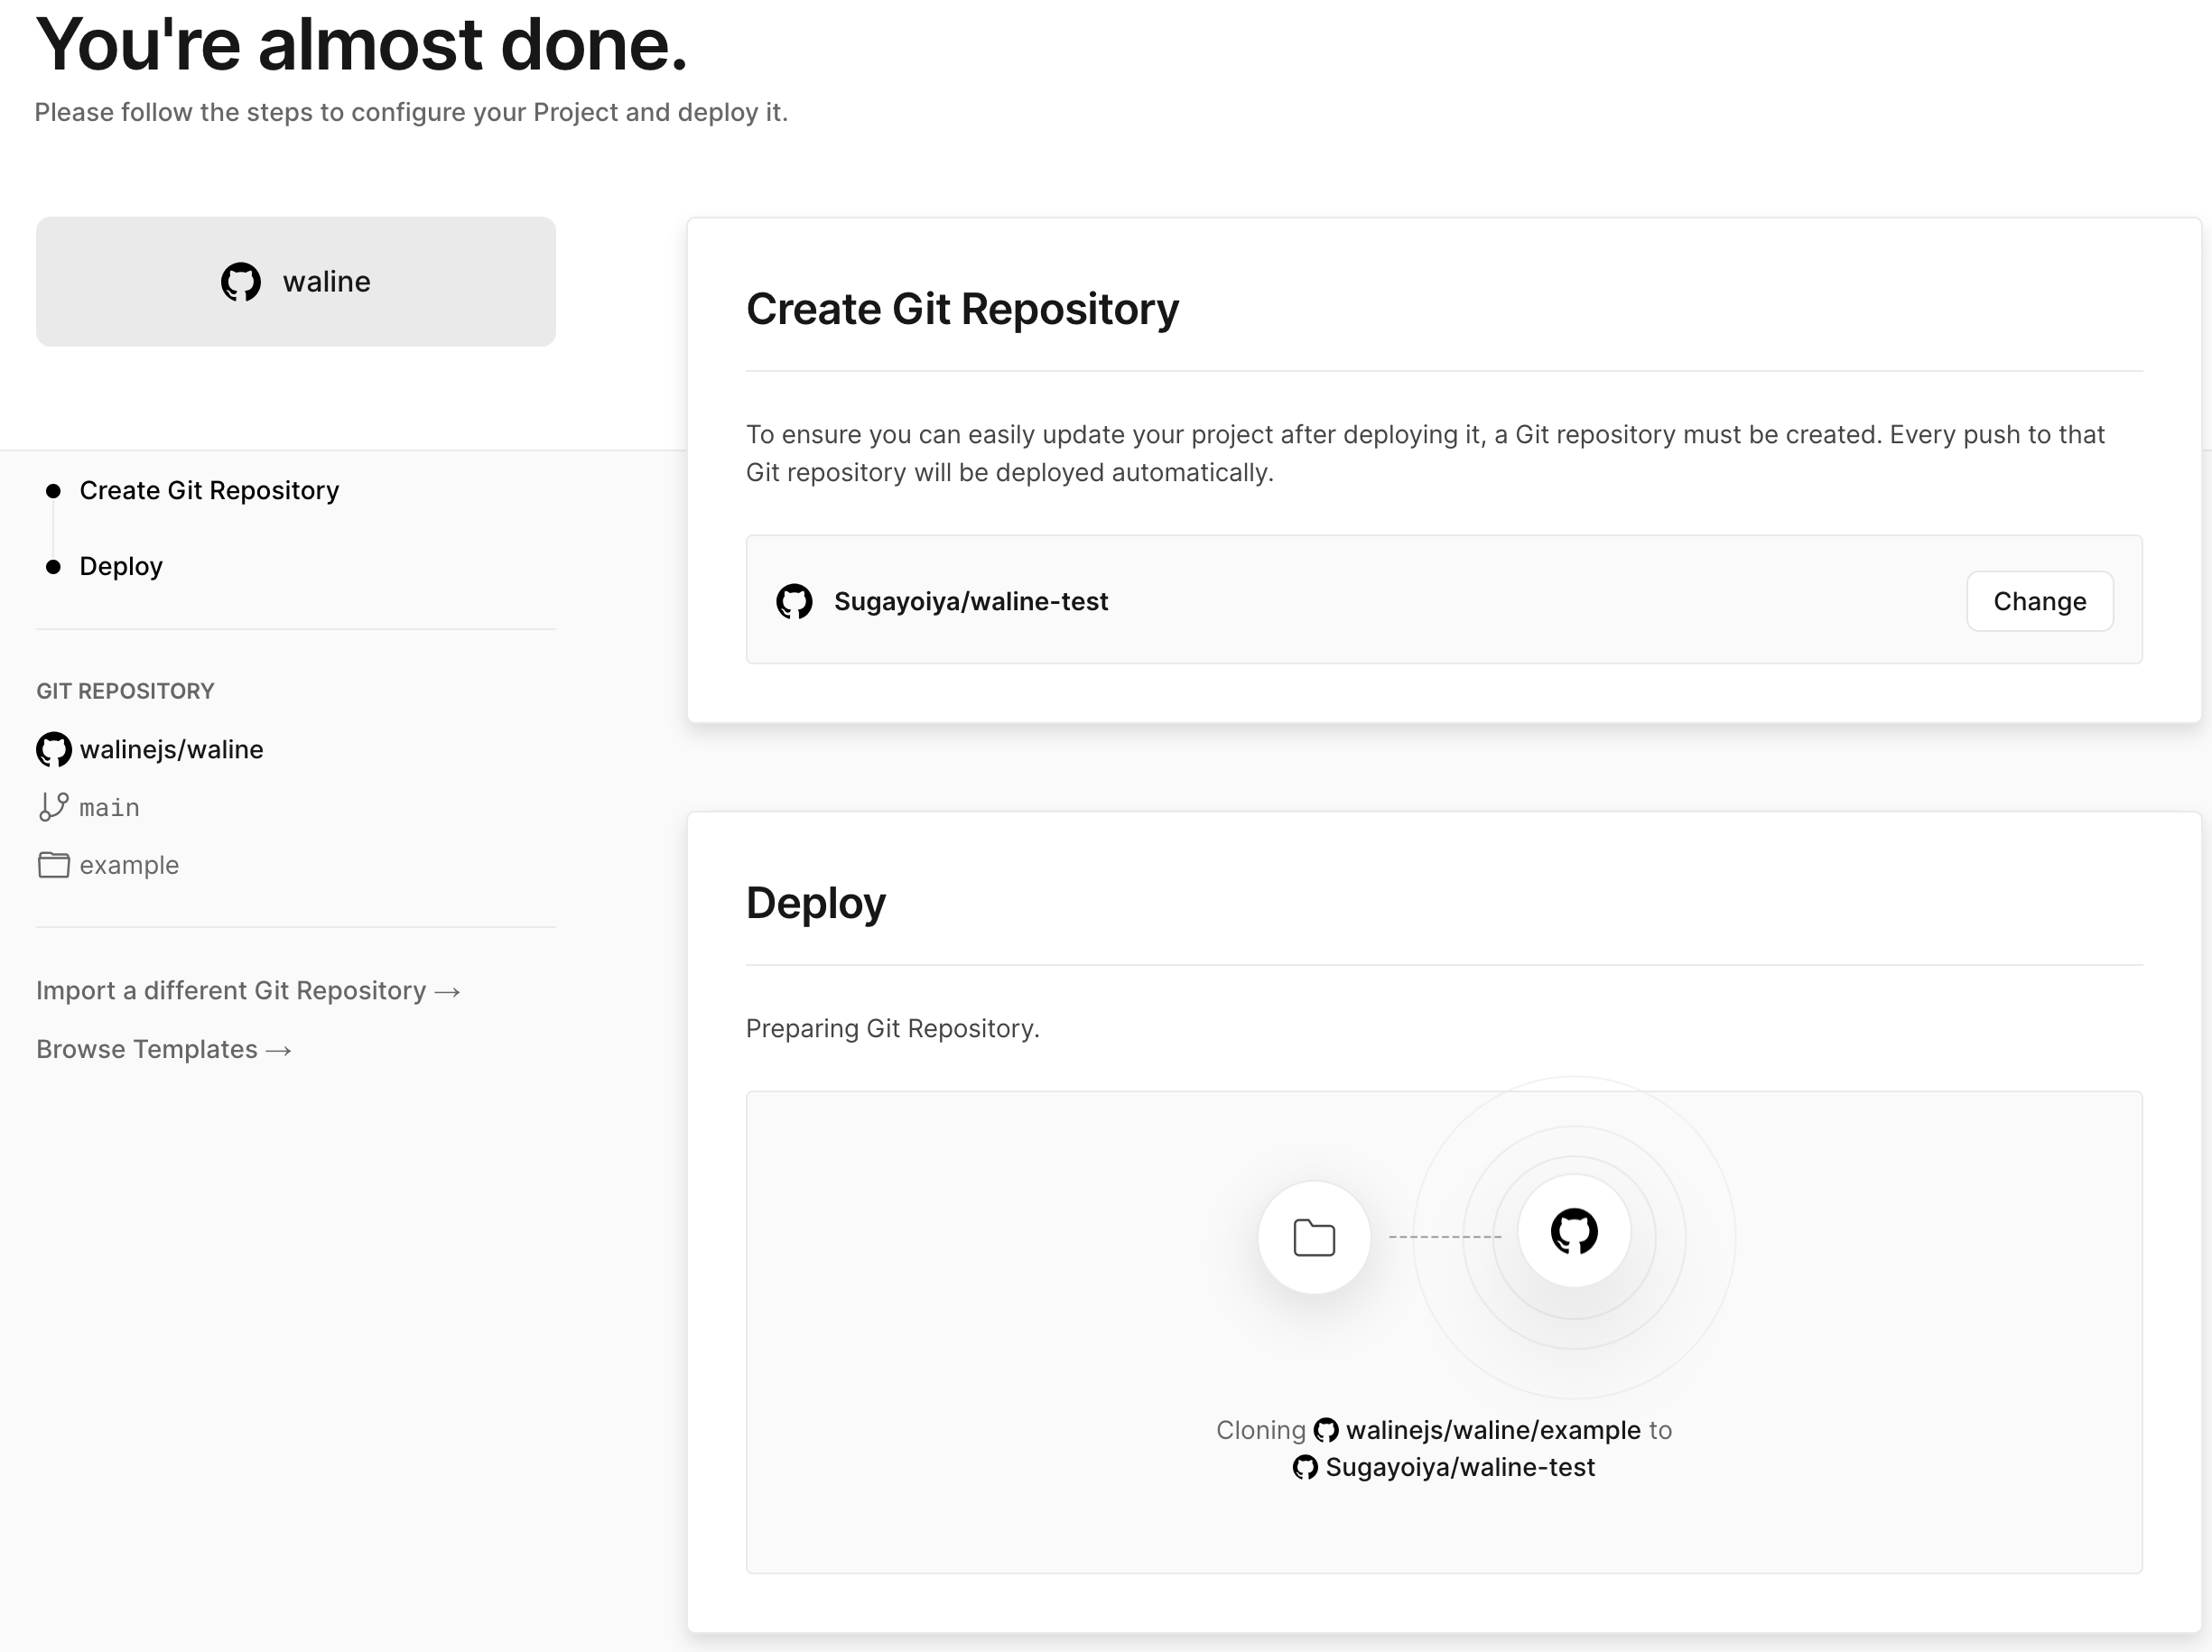
Task: Select the Create Git Repository step
Action: (209, 490)
